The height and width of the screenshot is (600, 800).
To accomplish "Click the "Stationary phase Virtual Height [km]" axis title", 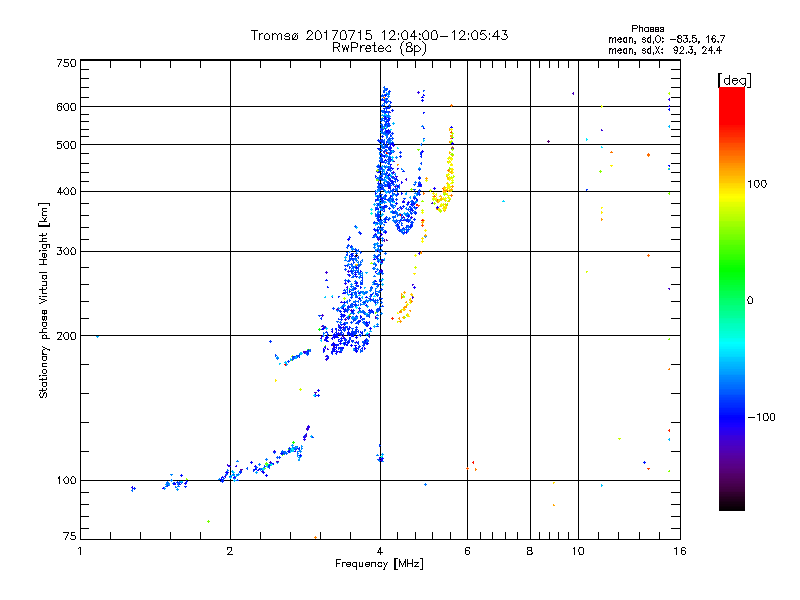I will point(43,300).
